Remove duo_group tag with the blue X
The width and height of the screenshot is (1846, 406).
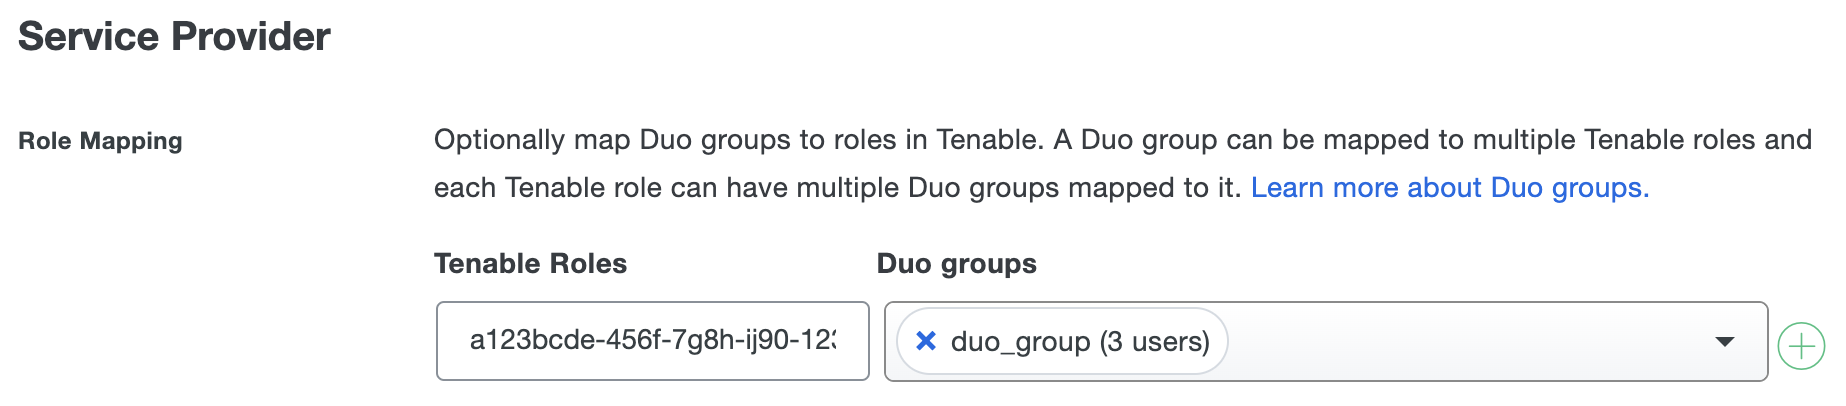pyautogui.click(x=926, y=341)
